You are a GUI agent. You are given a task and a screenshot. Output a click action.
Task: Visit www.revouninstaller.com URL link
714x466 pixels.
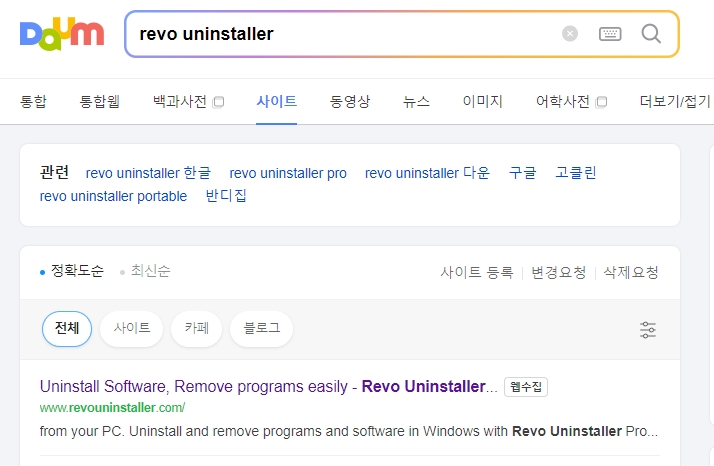112,407
